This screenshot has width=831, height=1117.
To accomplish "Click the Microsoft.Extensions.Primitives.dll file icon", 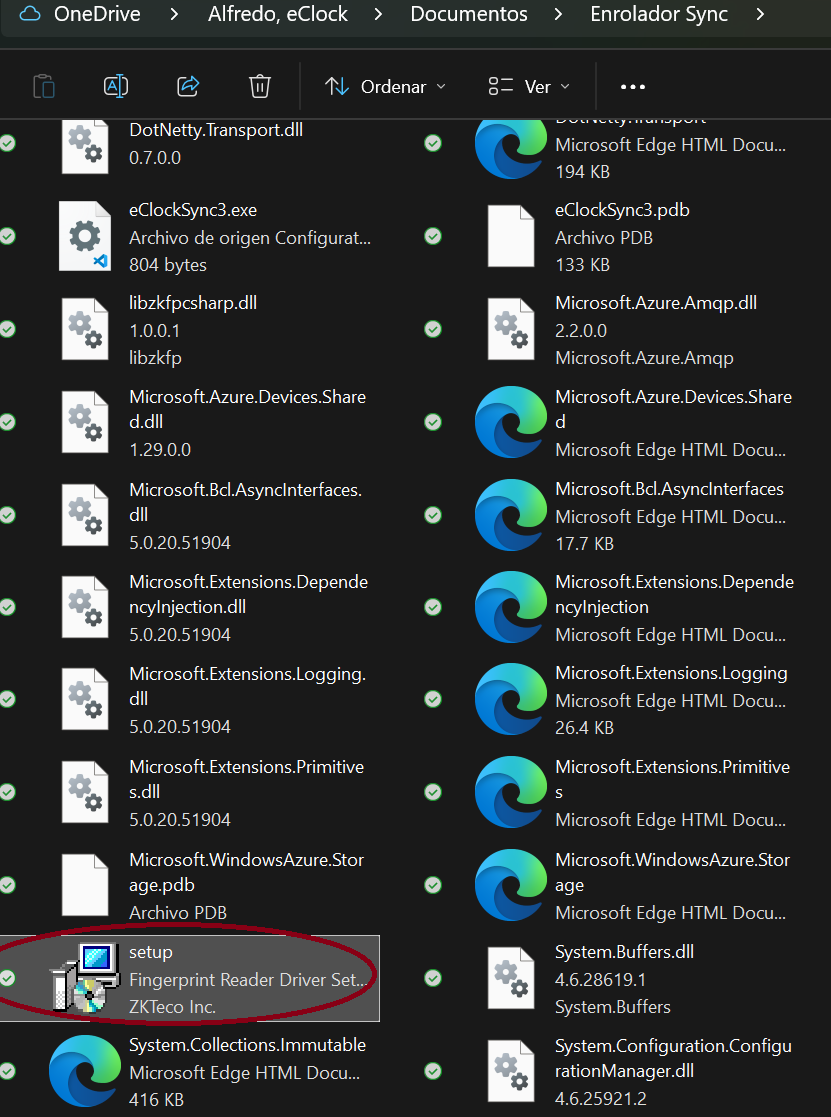I will click(x=85, y=792).
